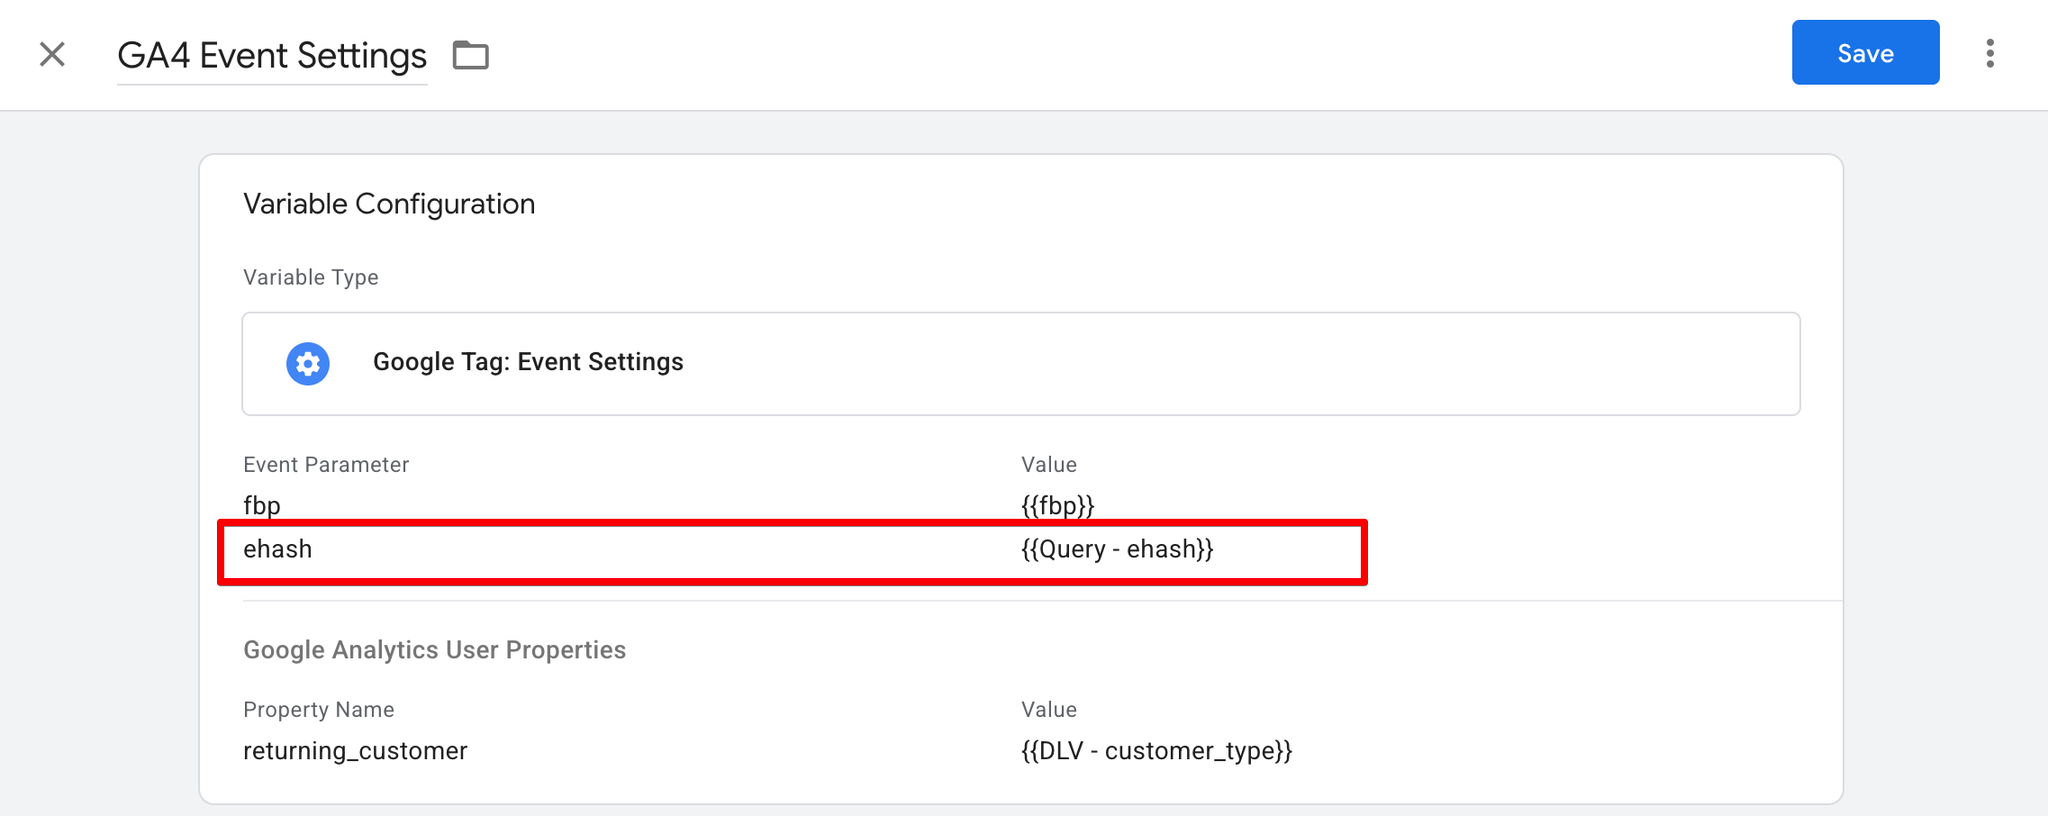This screenshot has height=816, width=2048.
Task: Open the three-dot more actions menu
Action: click(x=1990, y=53)
